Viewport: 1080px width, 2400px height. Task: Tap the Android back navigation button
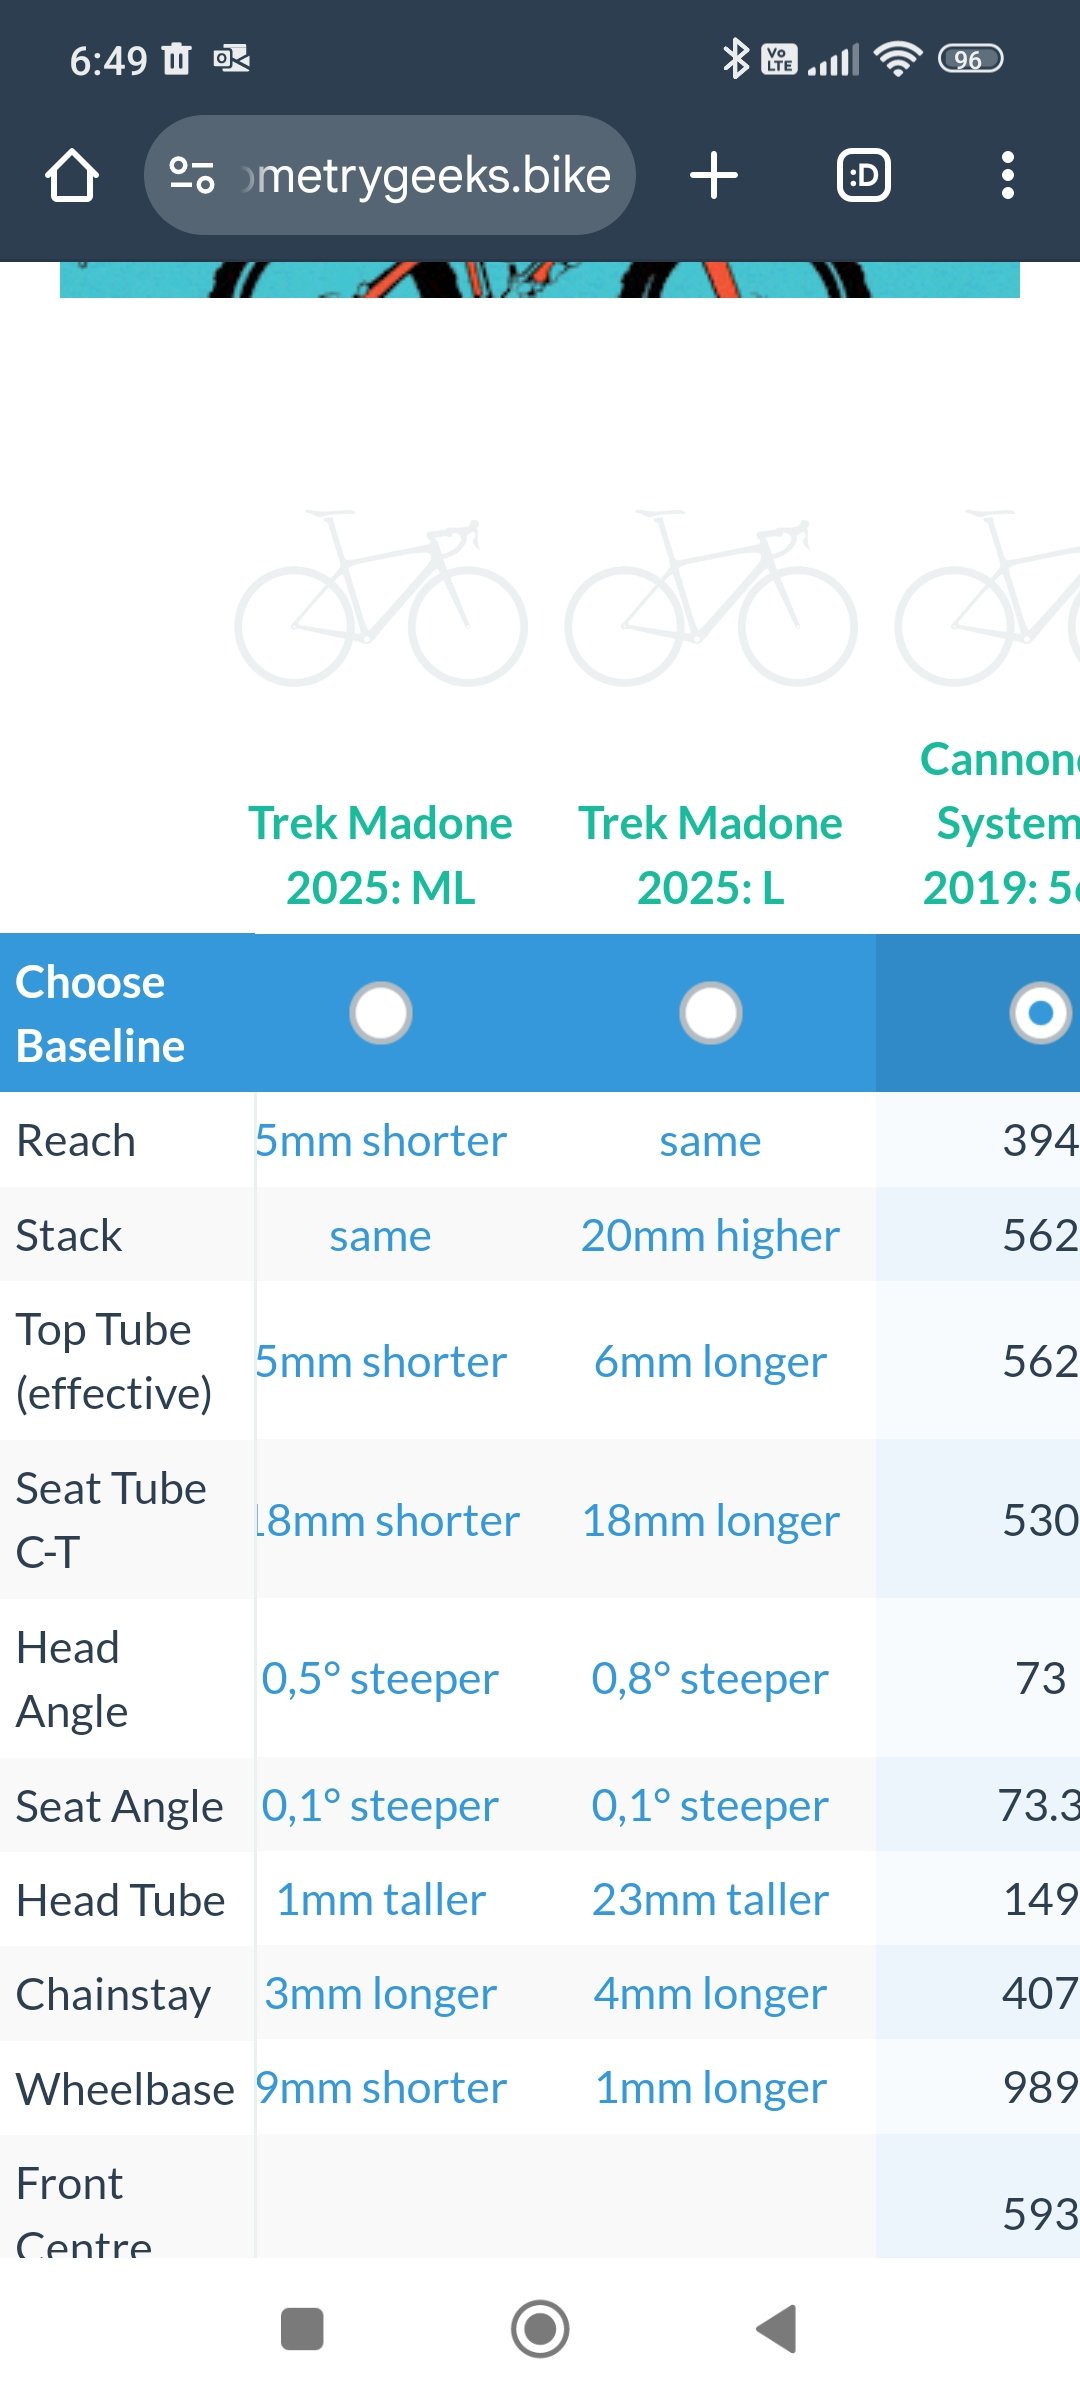pos(777,2329)
